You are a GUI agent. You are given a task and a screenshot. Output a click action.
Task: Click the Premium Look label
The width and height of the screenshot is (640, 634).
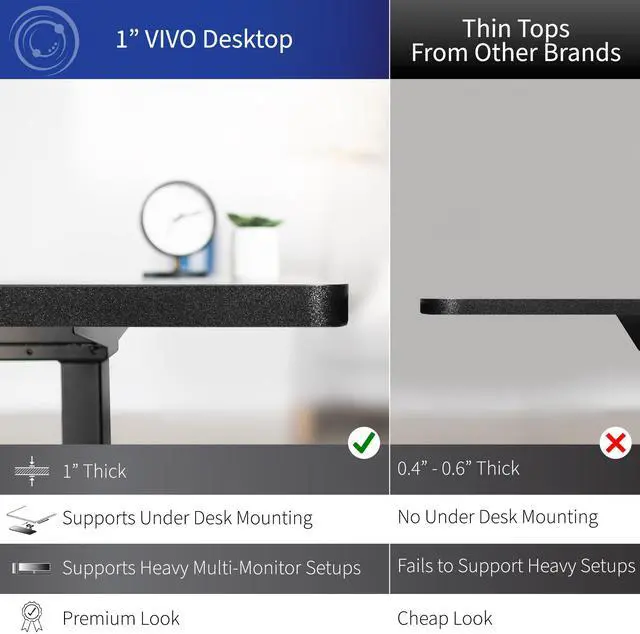tap(121, 618)
